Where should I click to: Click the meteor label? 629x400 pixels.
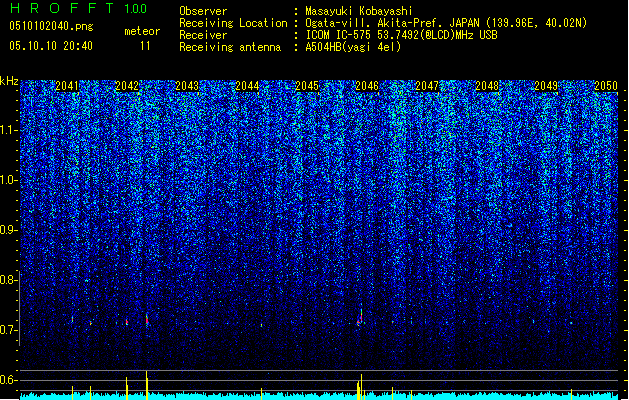142,31
